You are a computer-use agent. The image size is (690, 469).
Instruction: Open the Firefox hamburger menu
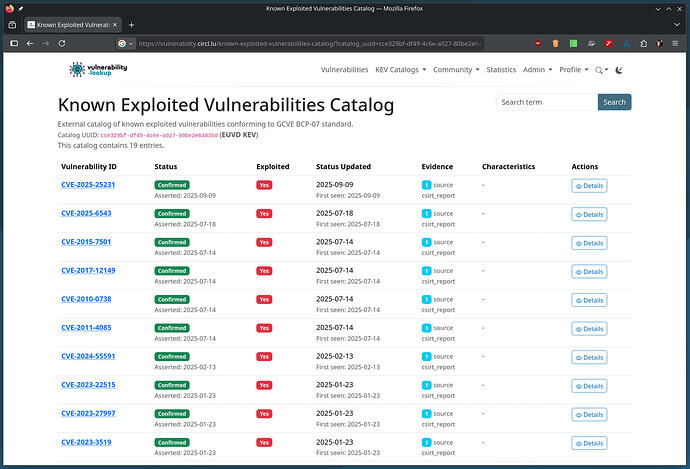676,43
